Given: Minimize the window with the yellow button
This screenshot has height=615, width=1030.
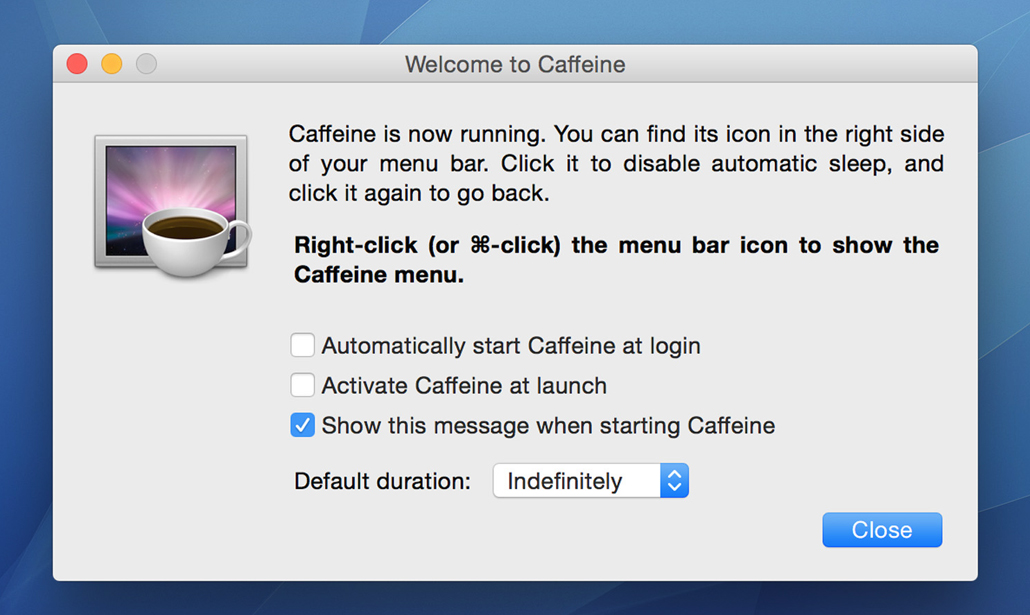Looking at the screenshot, I should tap(112, 64).
